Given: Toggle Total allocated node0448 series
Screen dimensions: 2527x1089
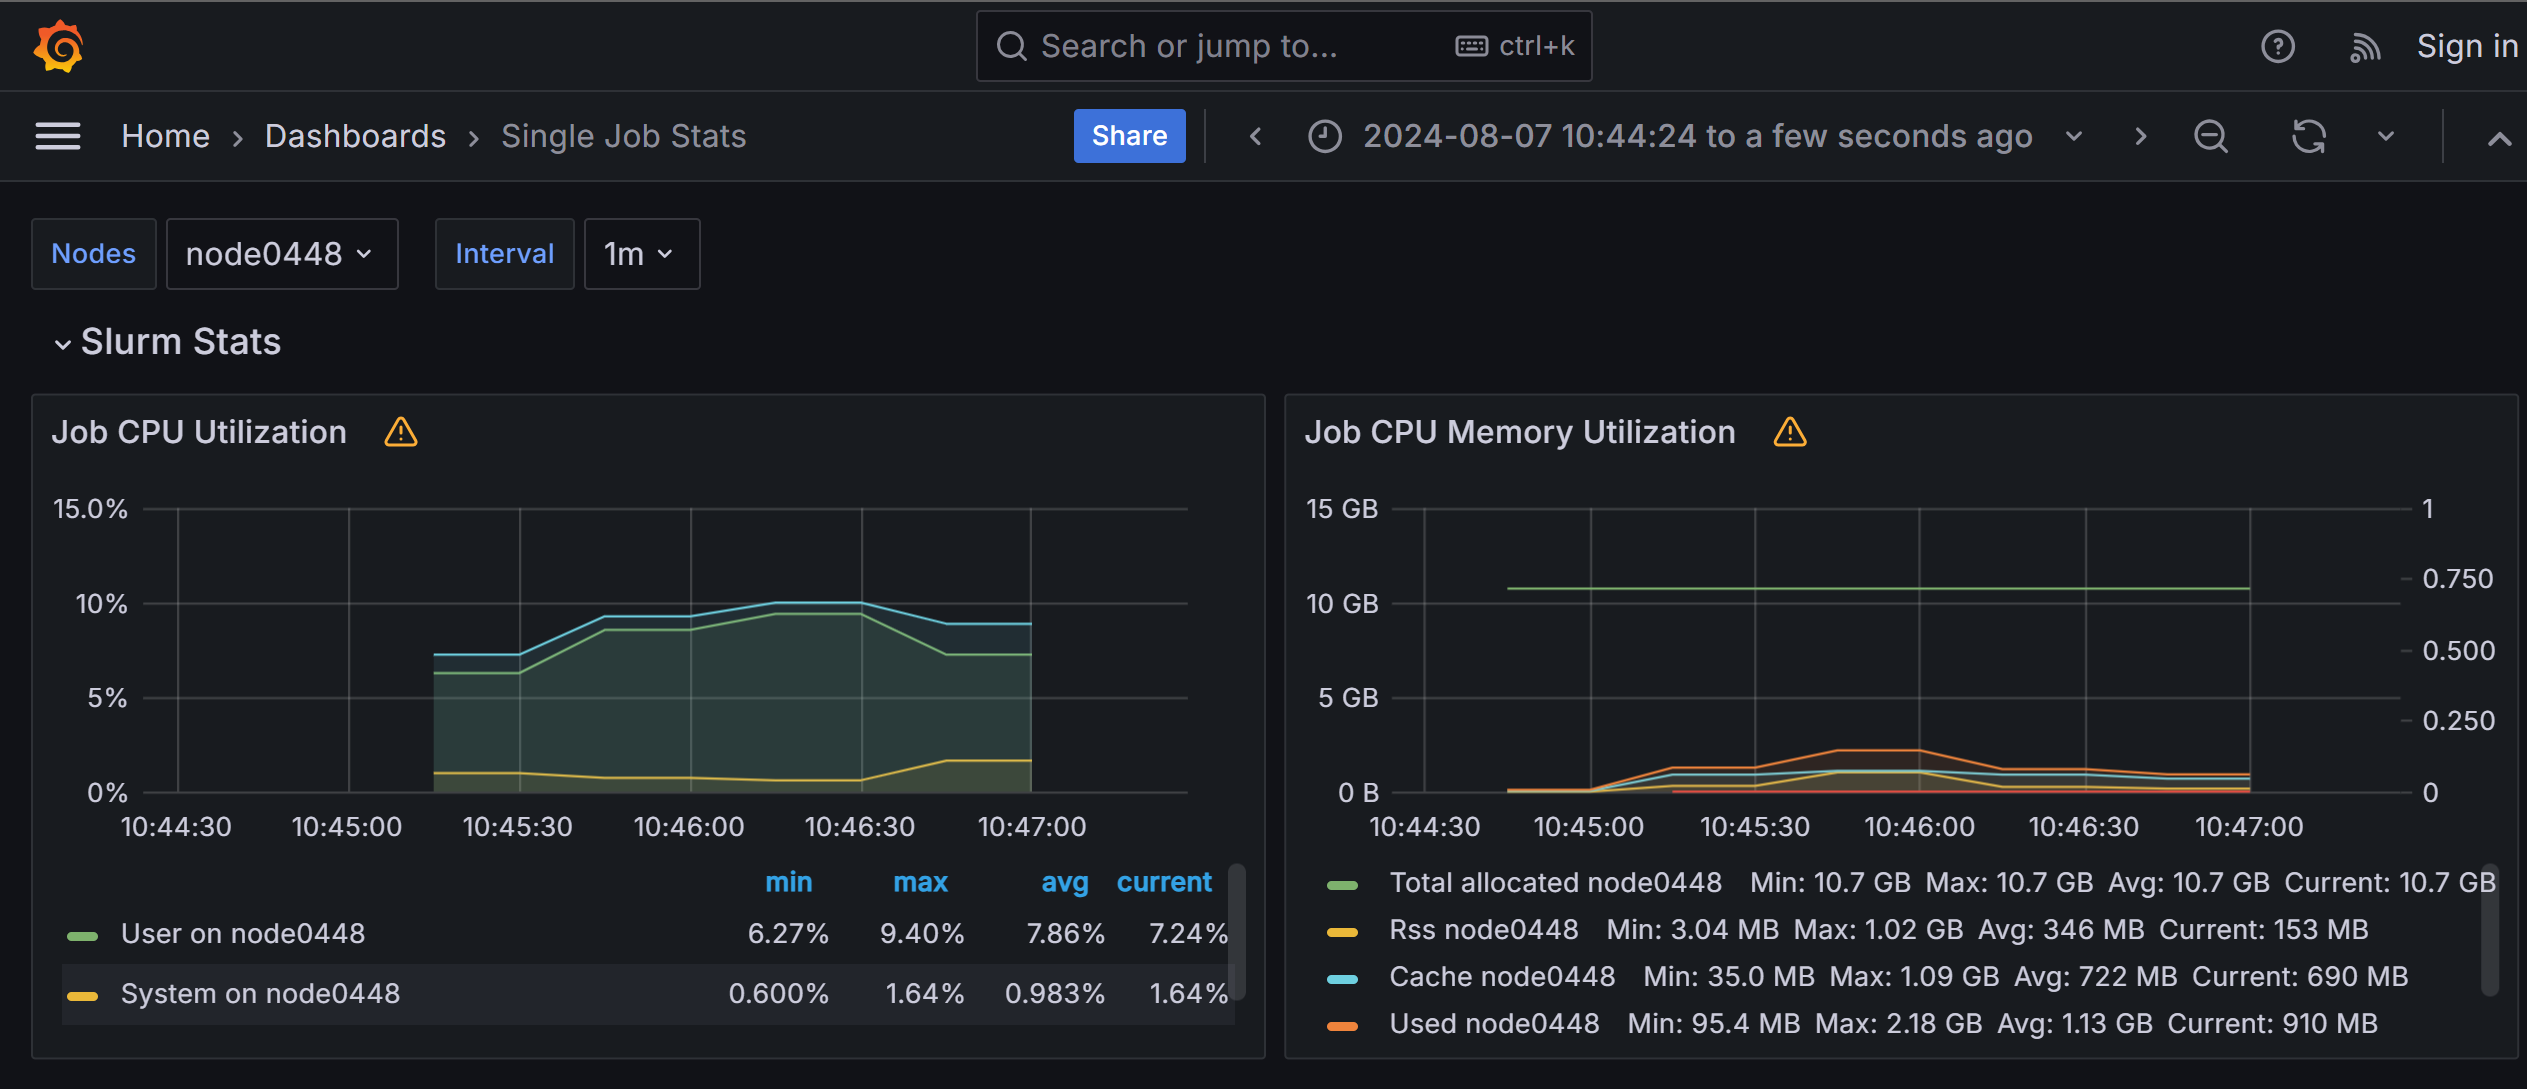Looking at the screenshot, I should [1555, 882].
